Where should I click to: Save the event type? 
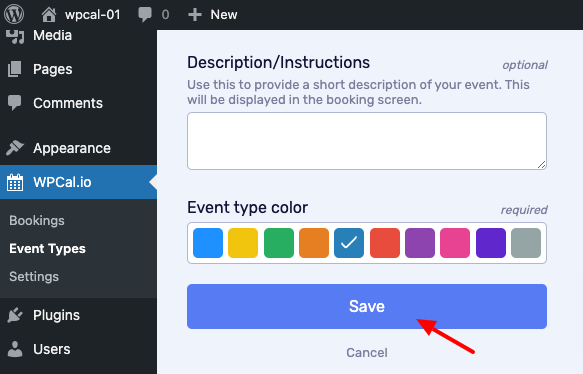(367, 306)
